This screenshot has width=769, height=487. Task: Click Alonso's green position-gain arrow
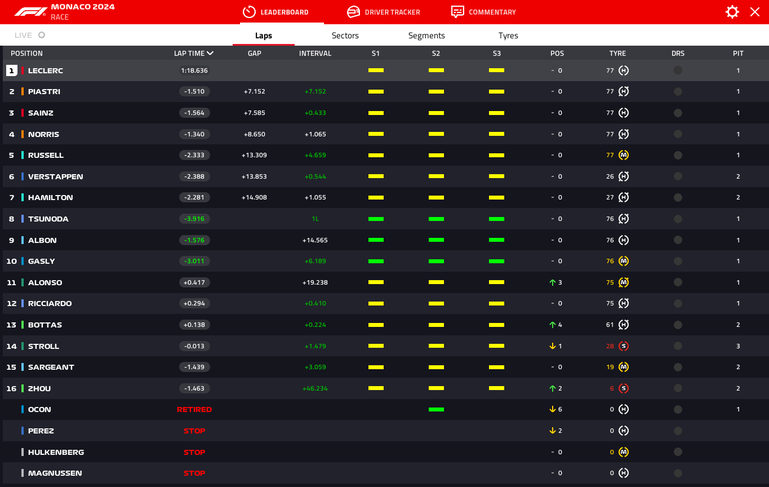552,282
